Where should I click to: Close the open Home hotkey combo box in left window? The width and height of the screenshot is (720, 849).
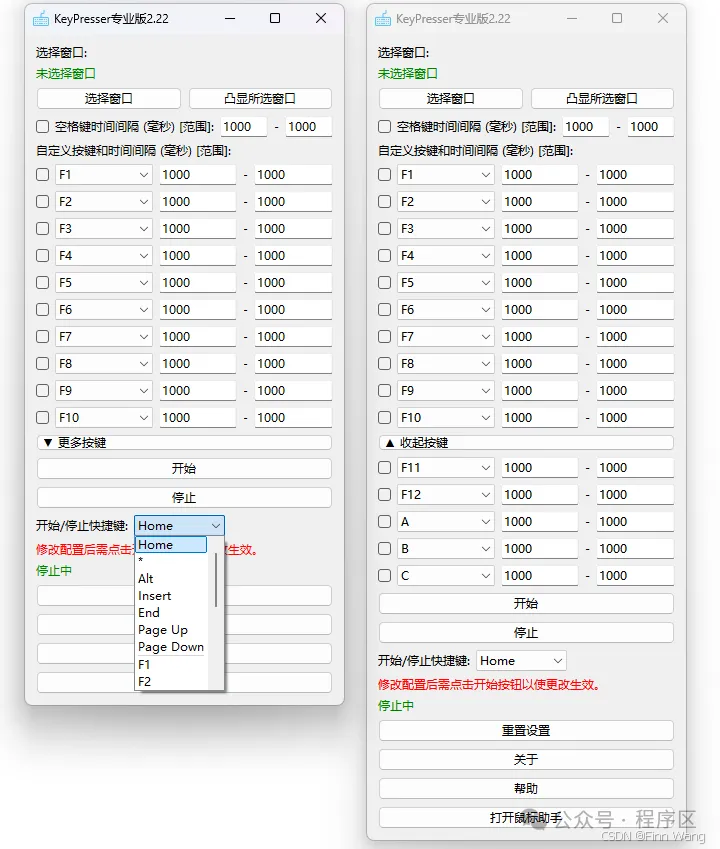[179, 526]
